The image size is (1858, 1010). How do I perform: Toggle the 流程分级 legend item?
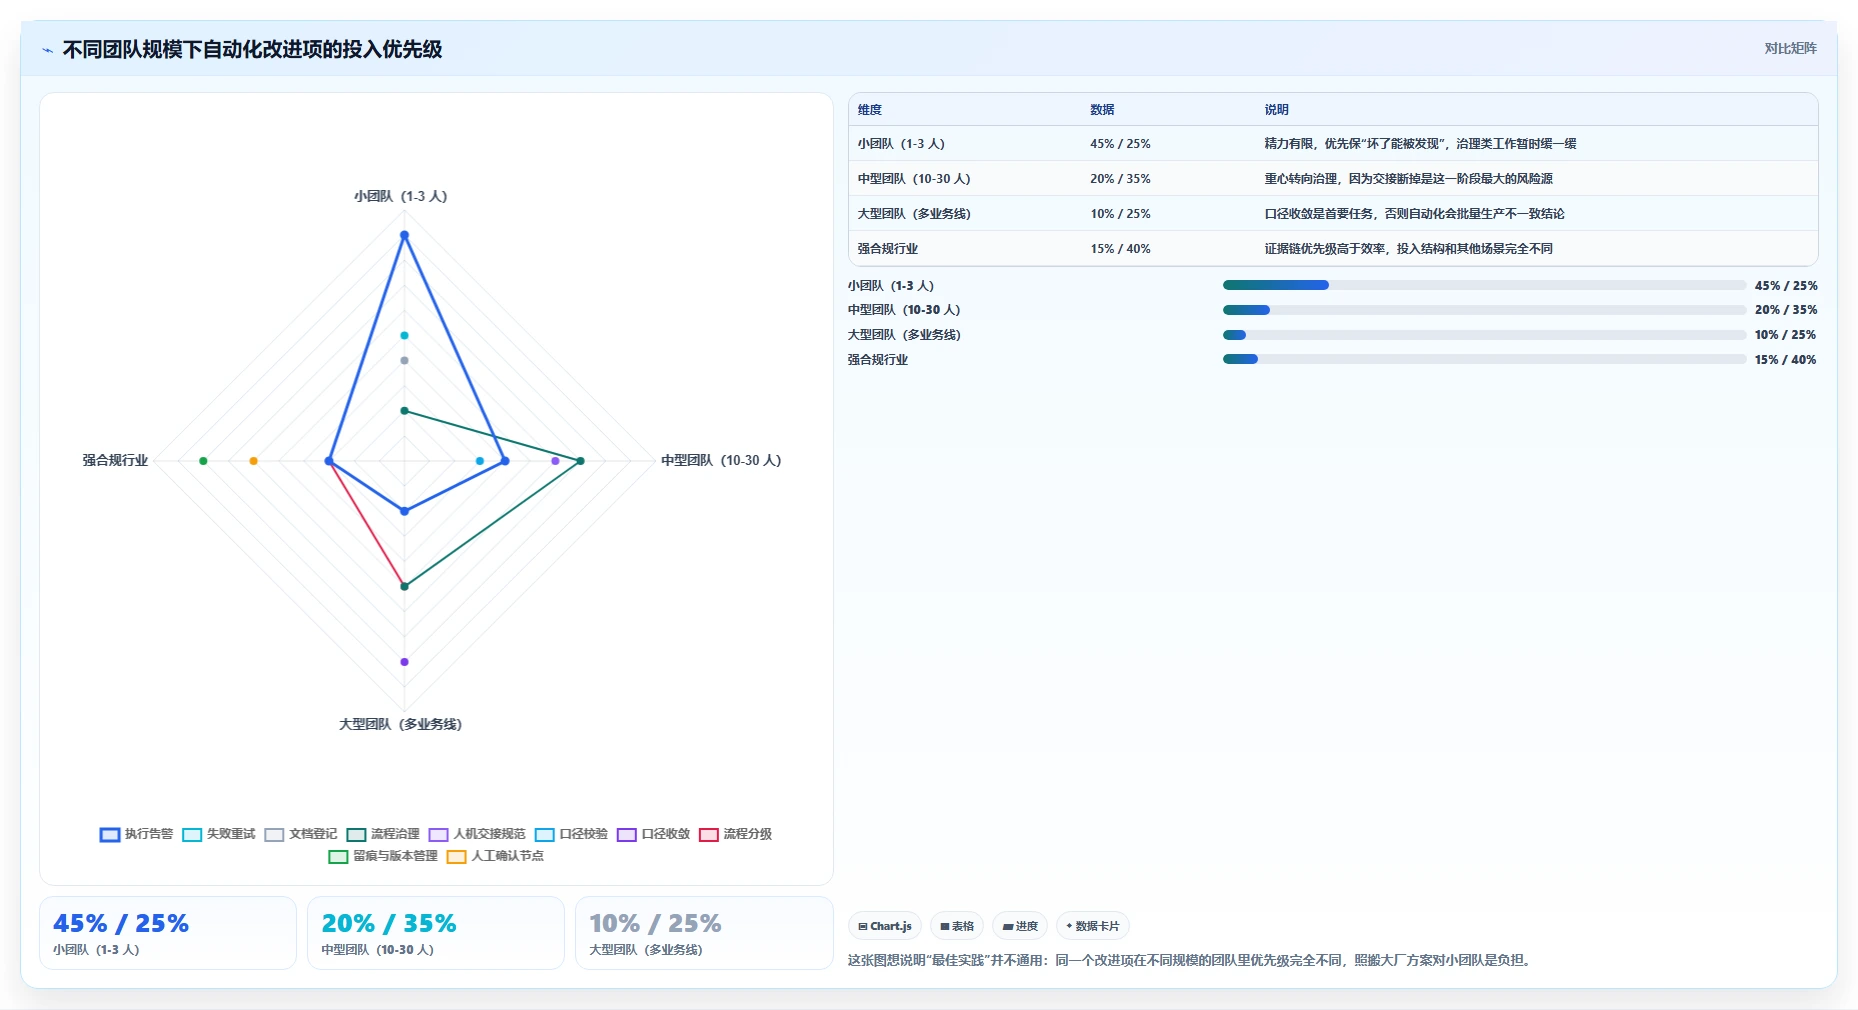click(735, 834)
